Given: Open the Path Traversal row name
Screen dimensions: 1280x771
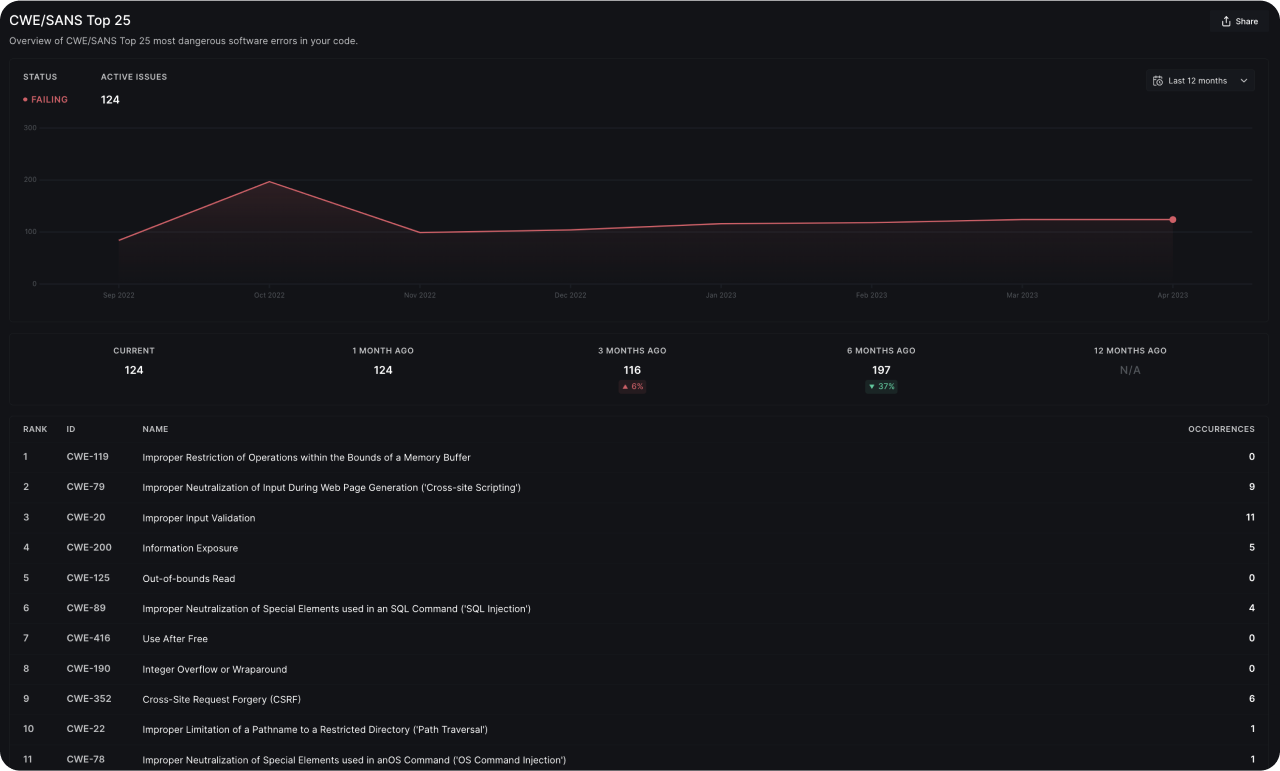Looking at the screenshot, I should tap(315, 730).
